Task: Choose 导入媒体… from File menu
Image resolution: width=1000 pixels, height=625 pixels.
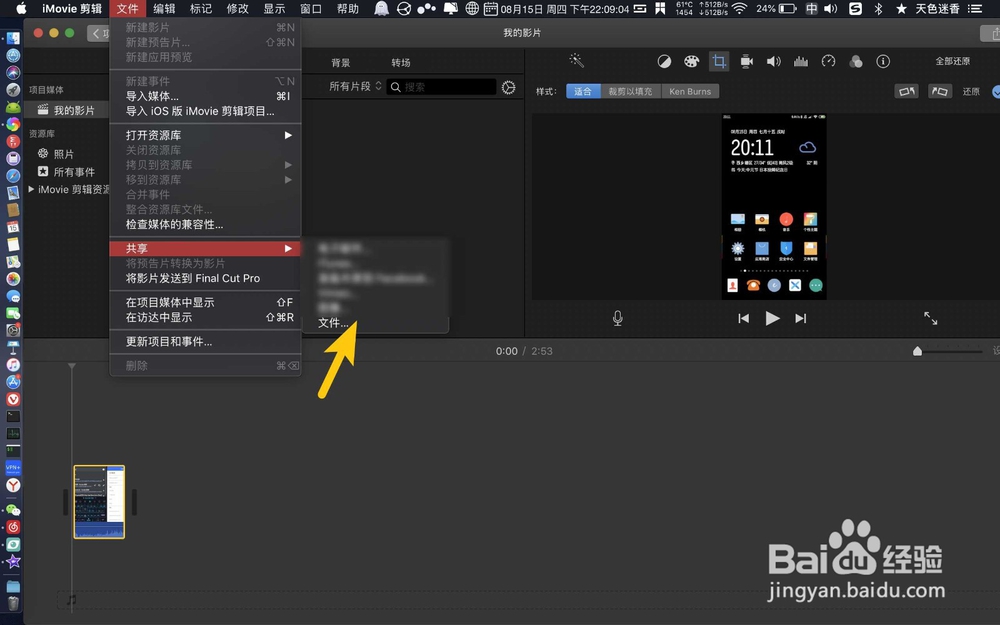Action: pos(205,96)
